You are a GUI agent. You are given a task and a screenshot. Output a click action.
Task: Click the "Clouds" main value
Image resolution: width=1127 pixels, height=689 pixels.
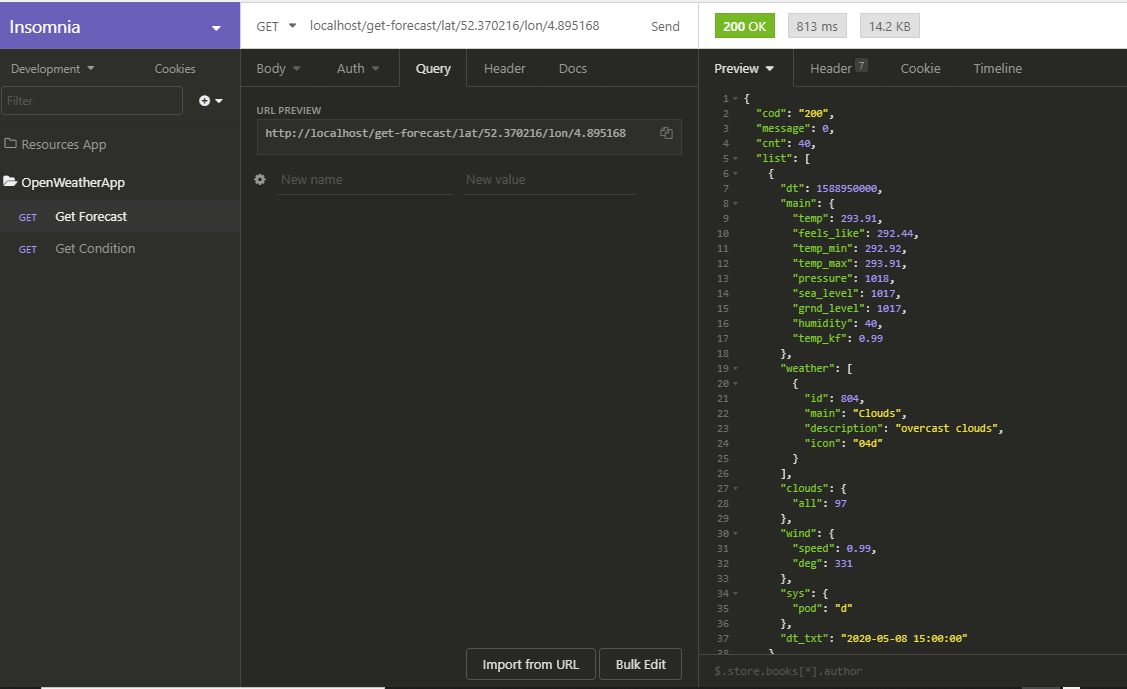coord(877,413)
